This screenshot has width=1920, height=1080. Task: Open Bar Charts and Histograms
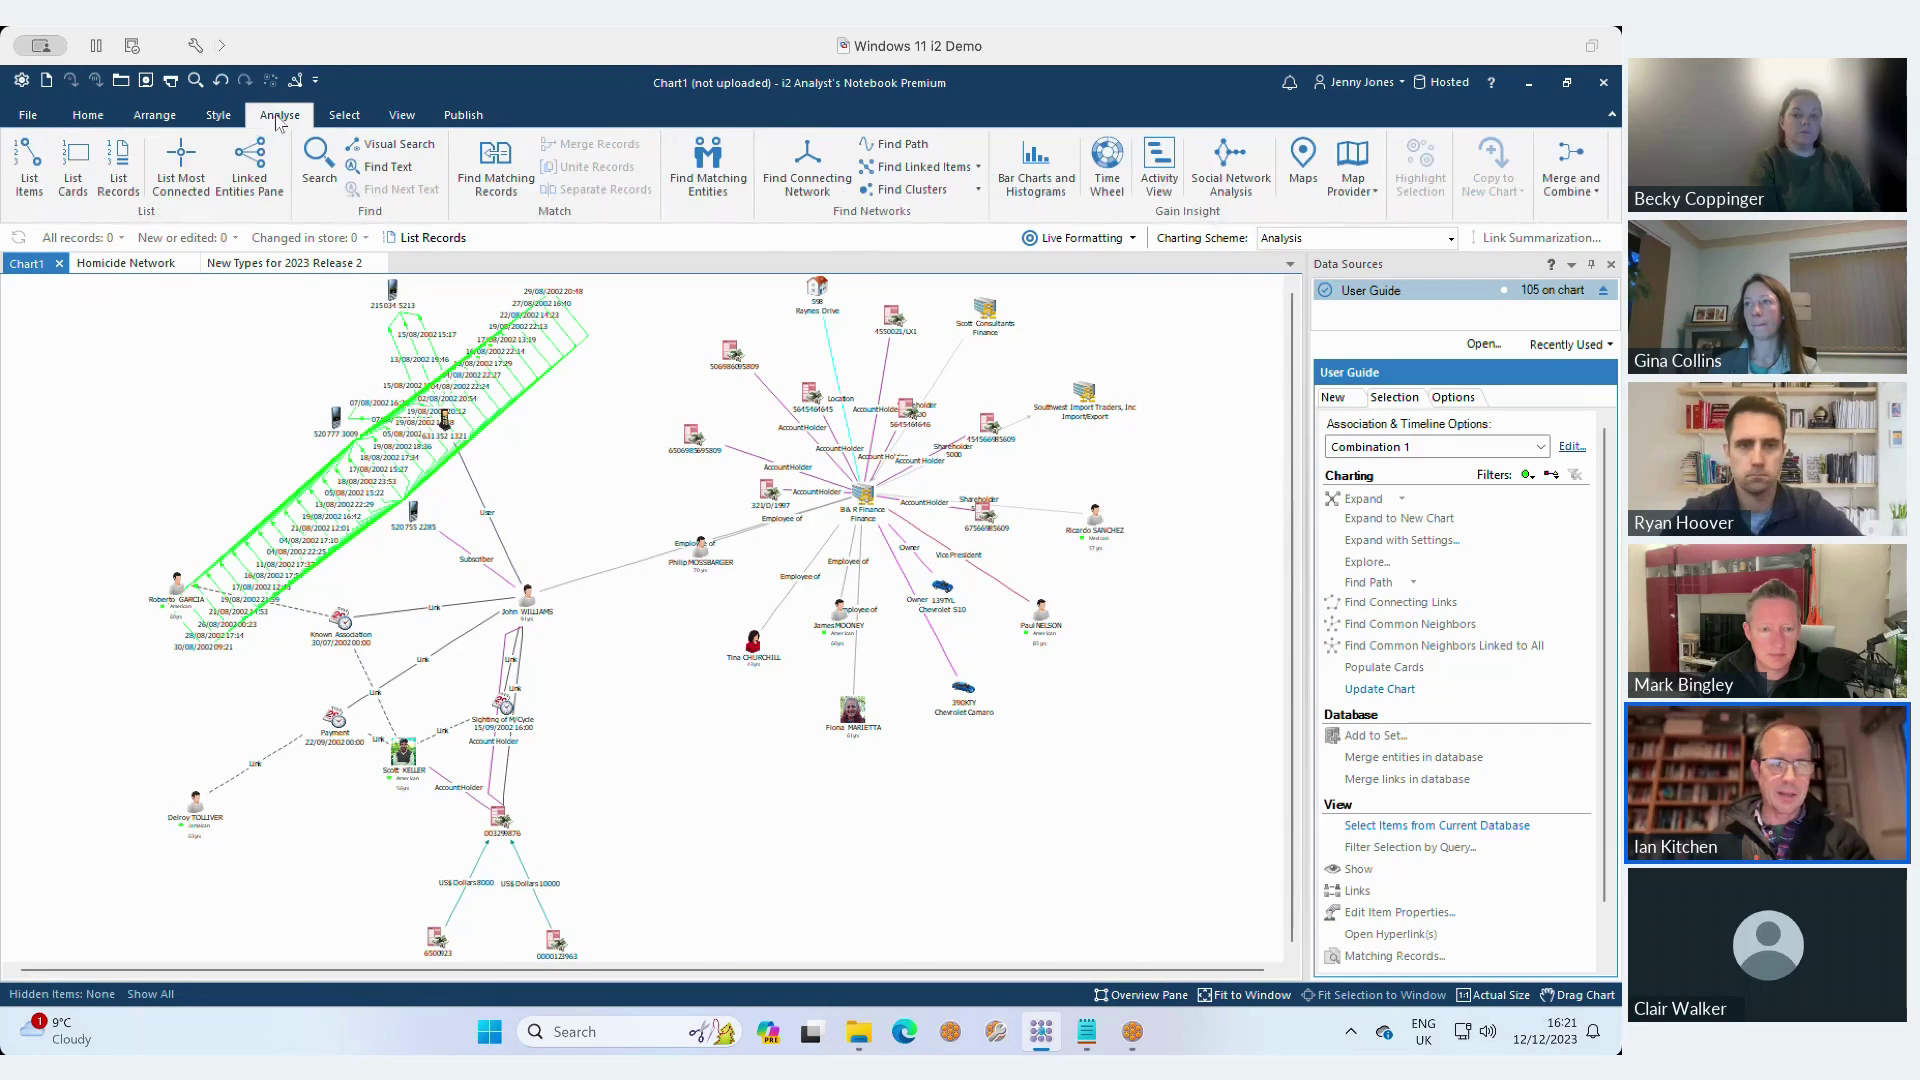tap(1036, 167)
